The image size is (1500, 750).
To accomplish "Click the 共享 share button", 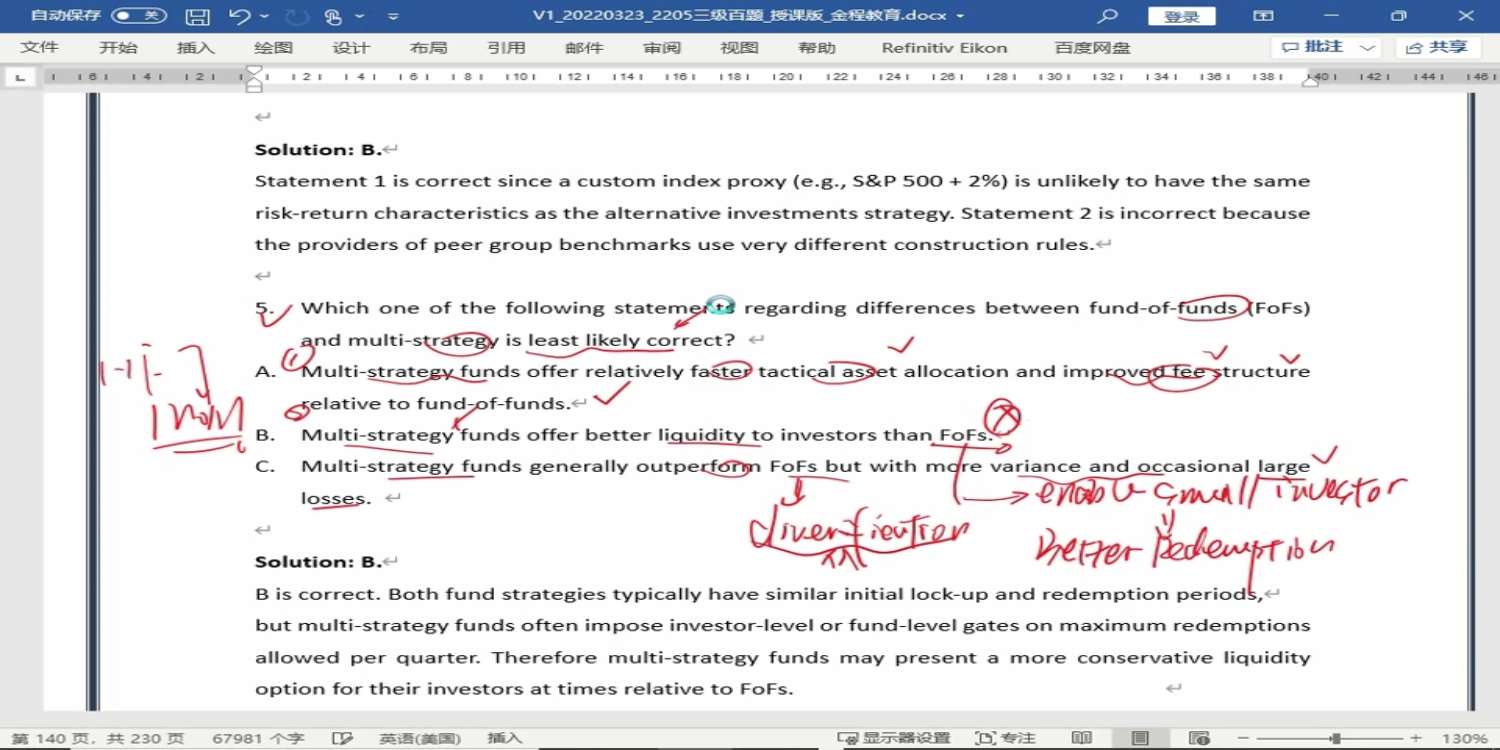I will [1438, 47].
